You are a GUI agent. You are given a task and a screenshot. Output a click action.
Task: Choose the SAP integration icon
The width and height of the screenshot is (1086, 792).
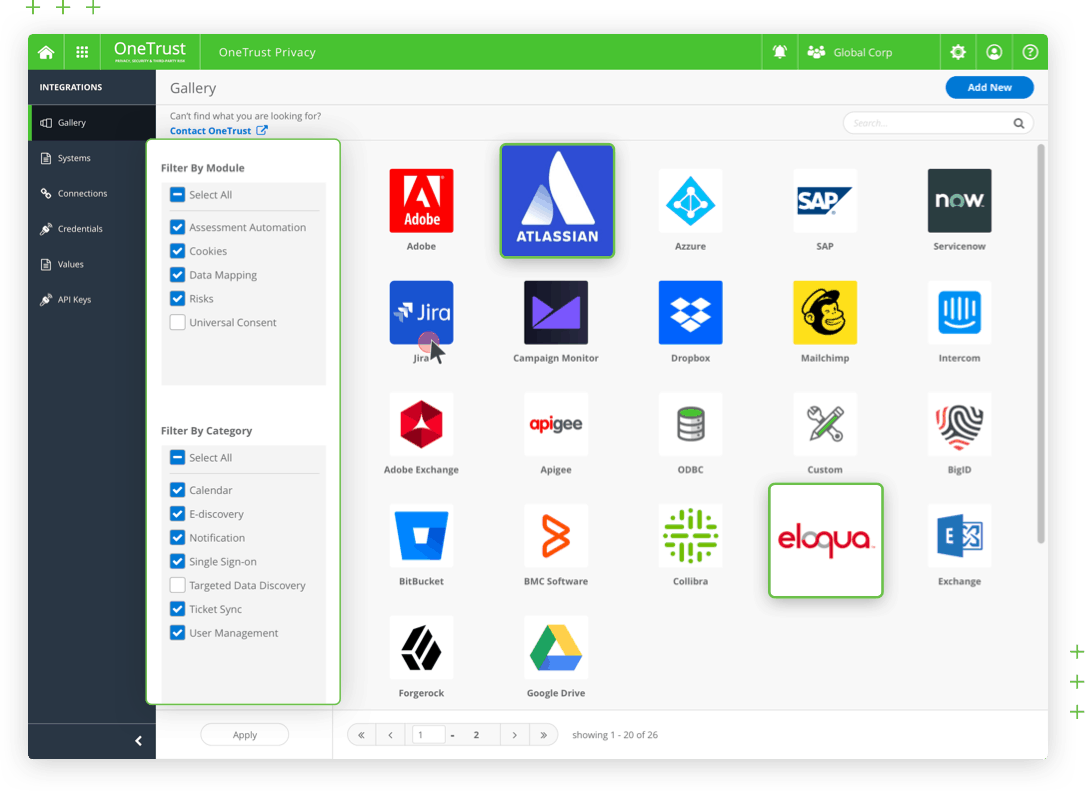(824, 201)
